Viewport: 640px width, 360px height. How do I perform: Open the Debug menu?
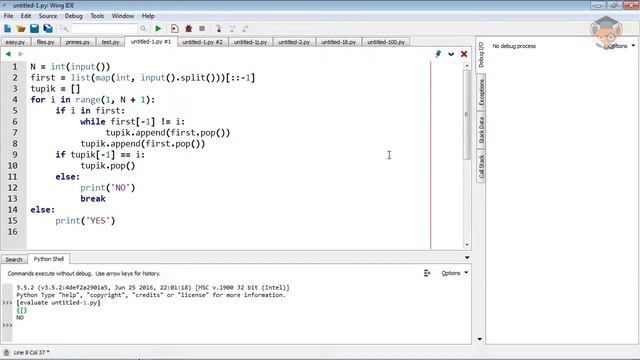pos(73,16)
